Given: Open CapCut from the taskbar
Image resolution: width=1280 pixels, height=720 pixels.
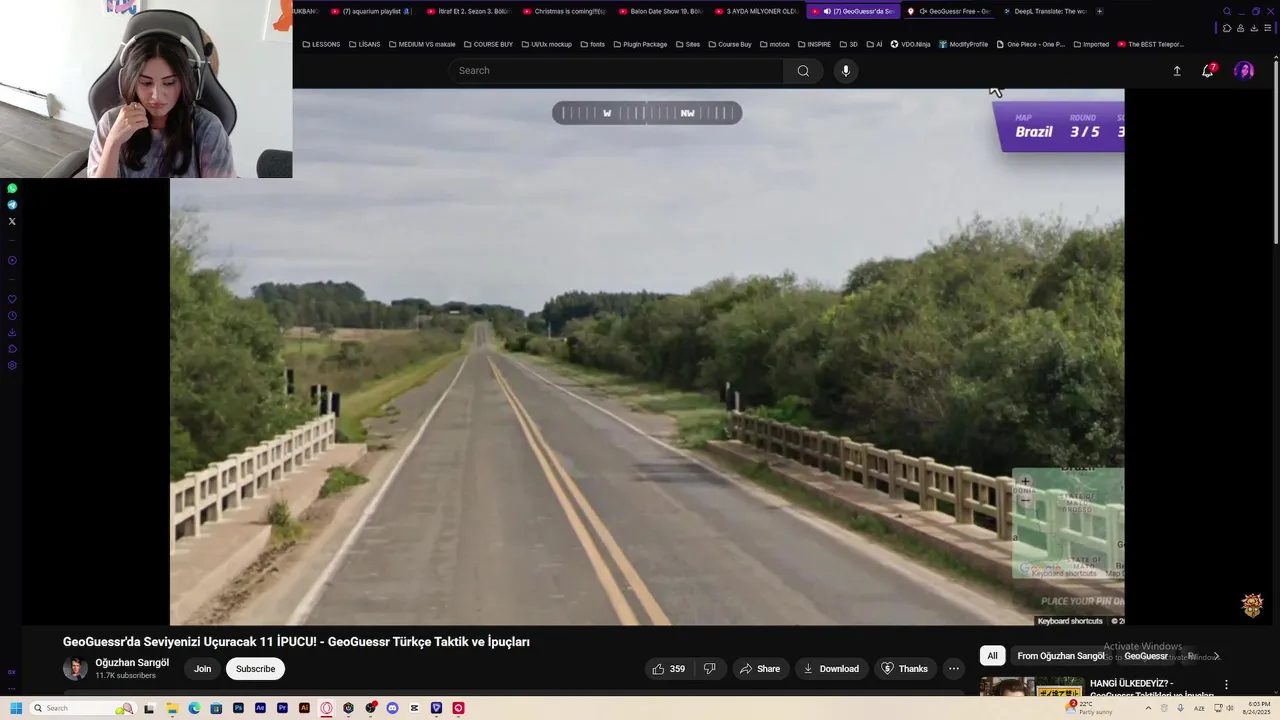Looking at the screenshot, I should pos(414,708).
